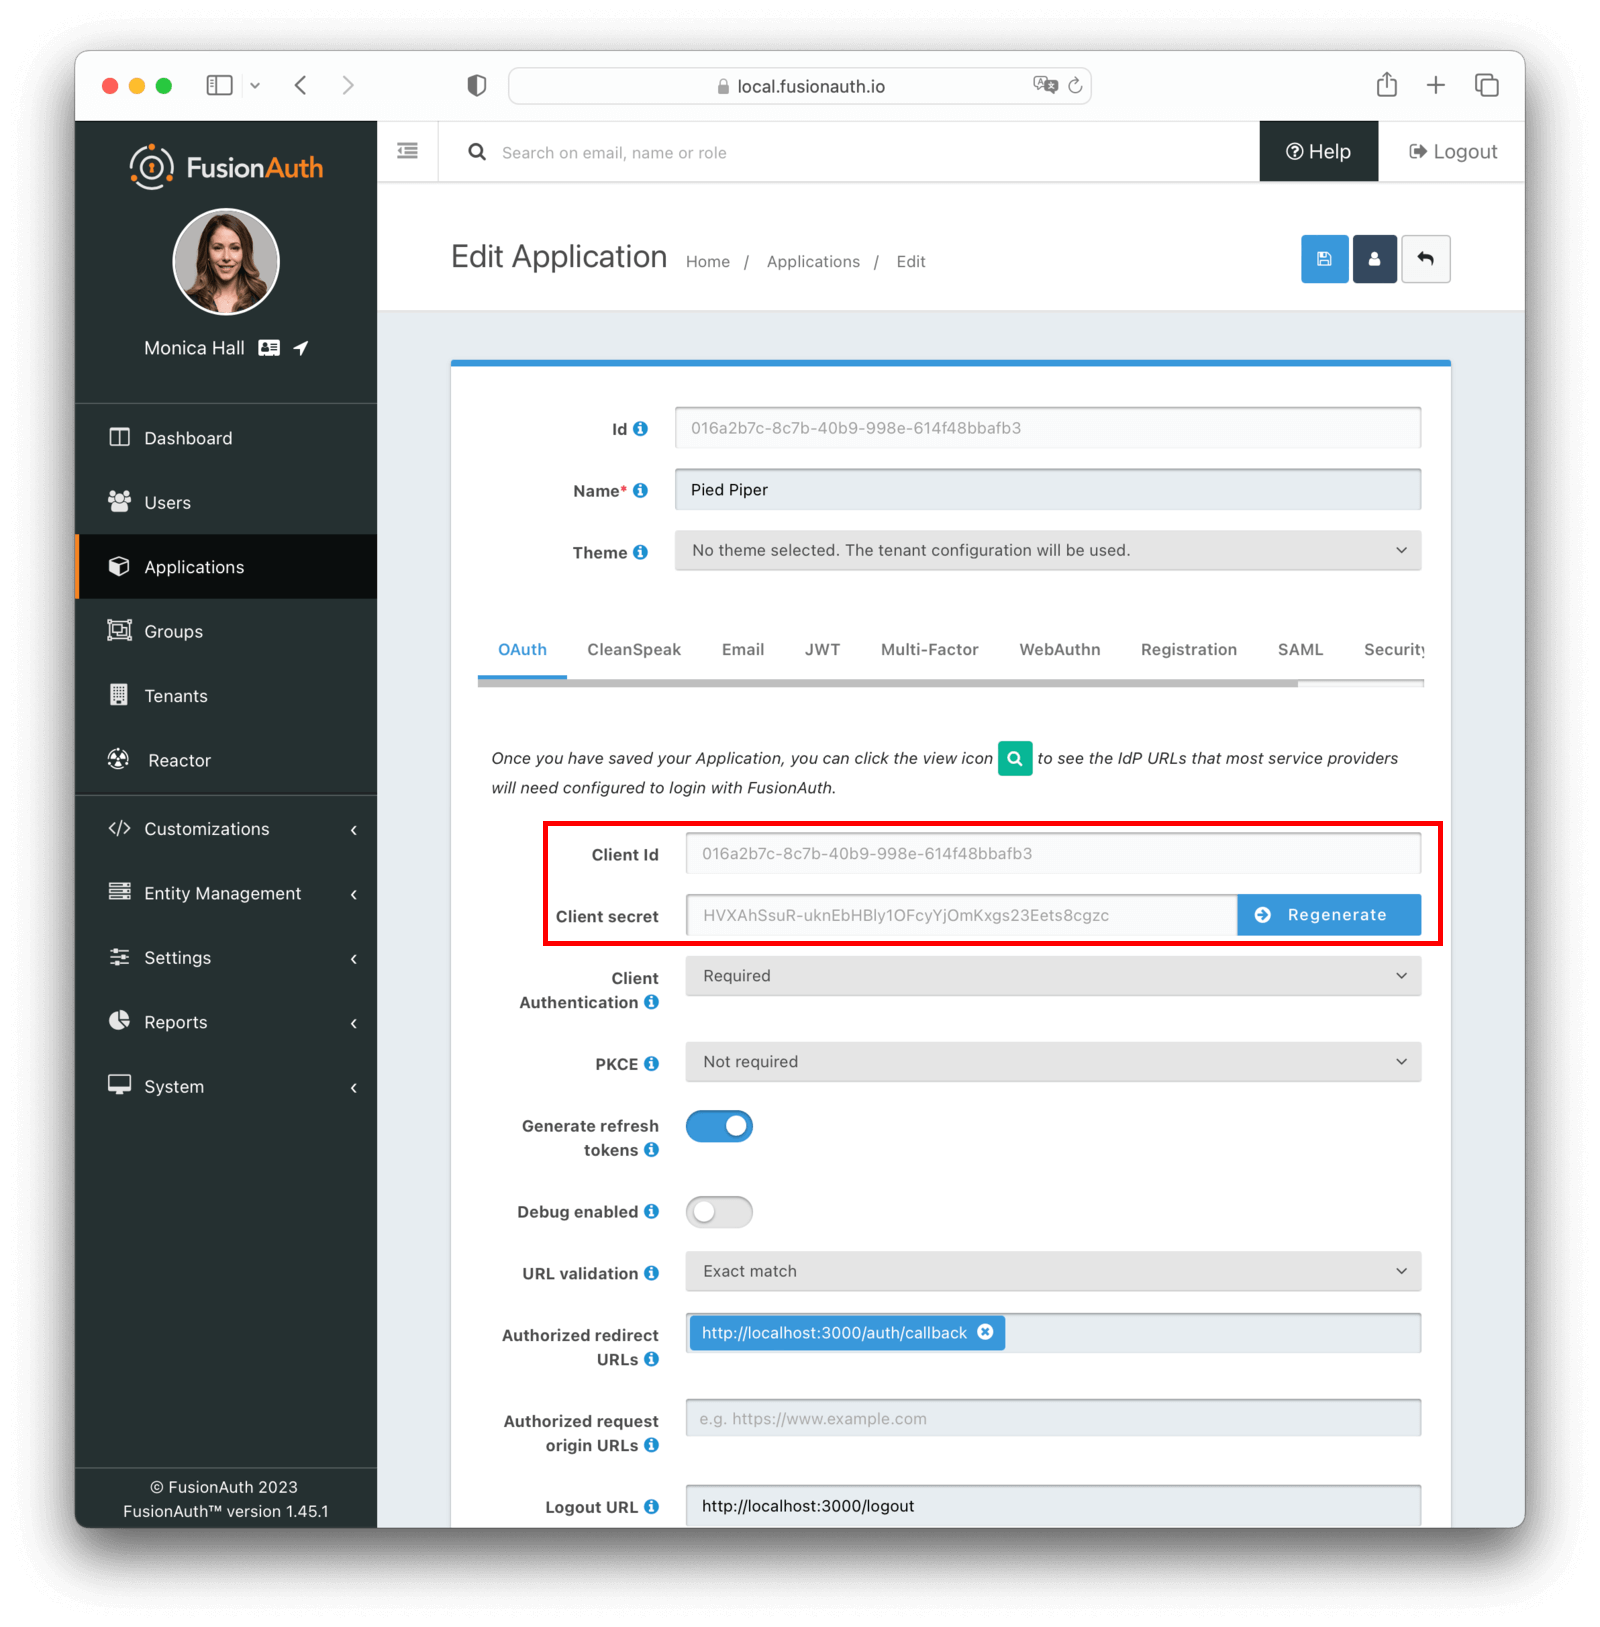Click the Regenerate client secret button
Image resolution: width=1600 pixels, height=1627 pixels.
click(1329, 915)
